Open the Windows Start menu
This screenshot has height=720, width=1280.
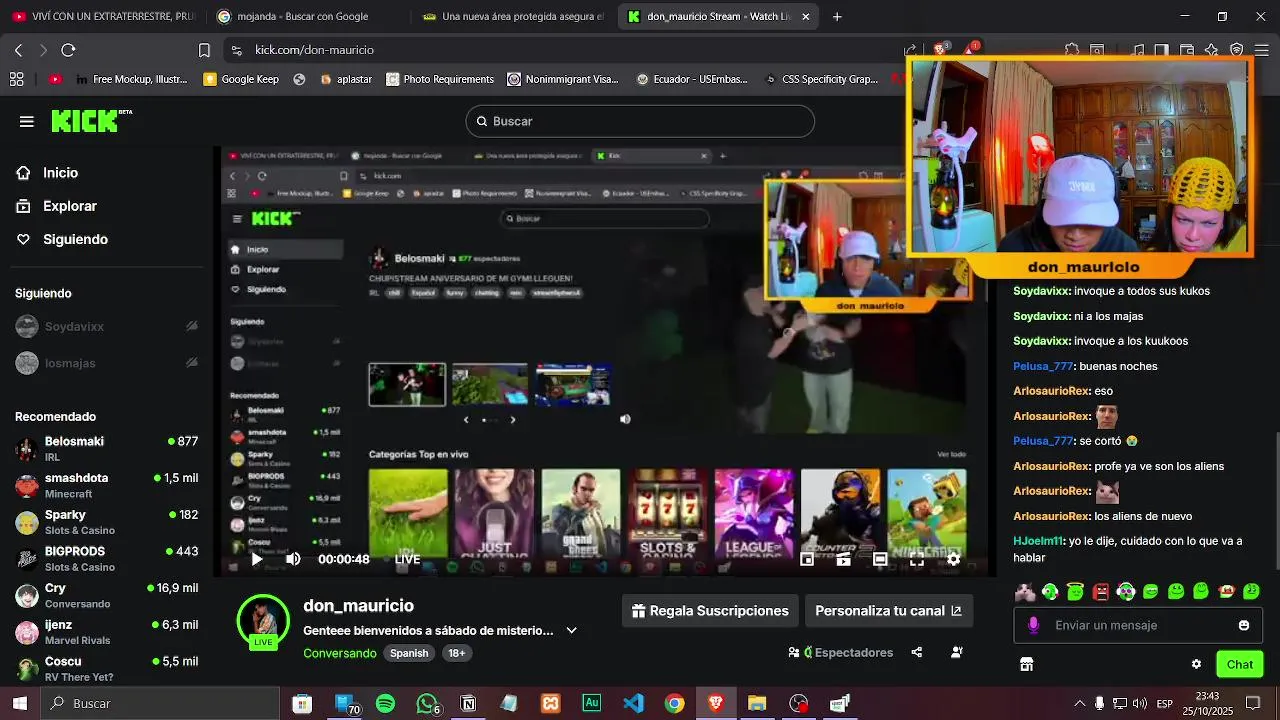point(19,704)
